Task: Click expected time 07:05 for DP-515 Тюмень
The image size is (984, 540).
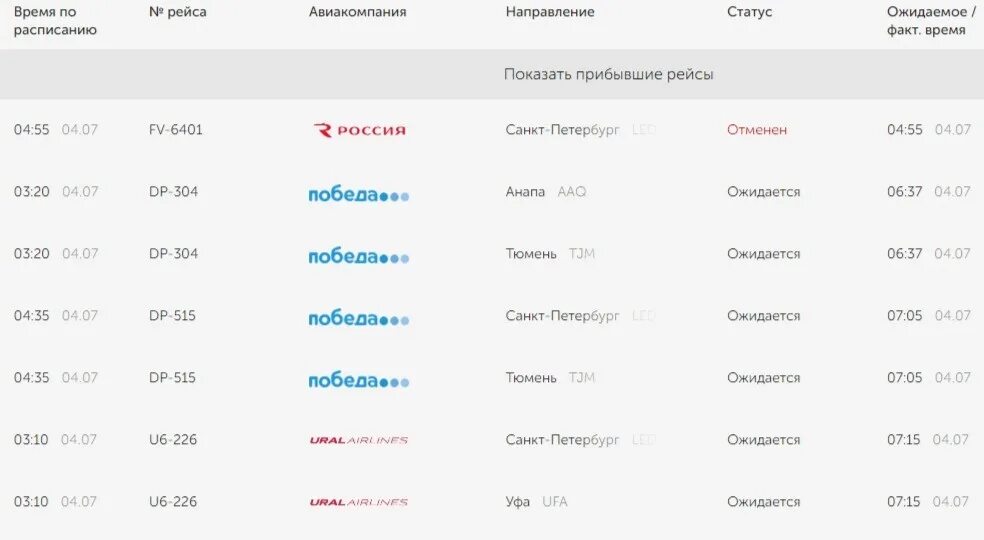Action: coord(904,377)
